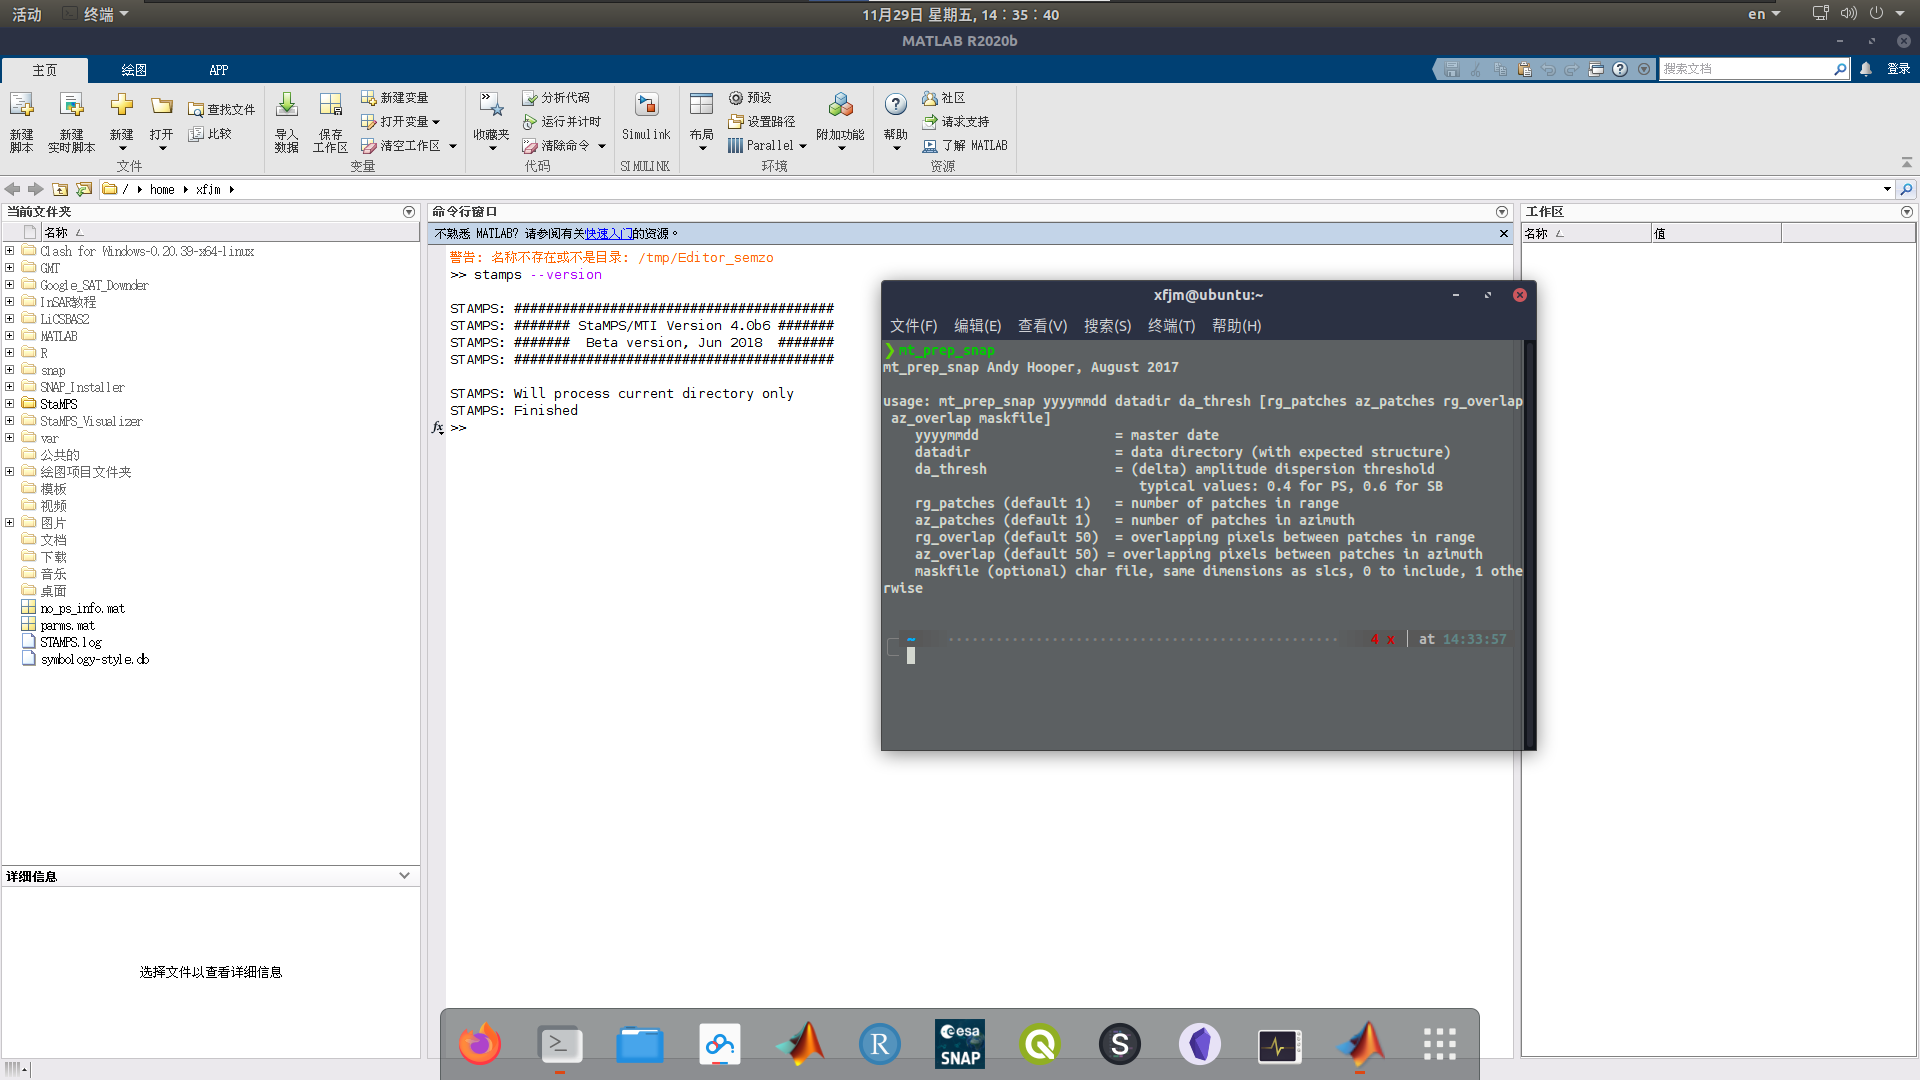Viewport: 1920px width, 1080px height.
Task: Open the Add-Ons icon
Action: coord(841,105)
